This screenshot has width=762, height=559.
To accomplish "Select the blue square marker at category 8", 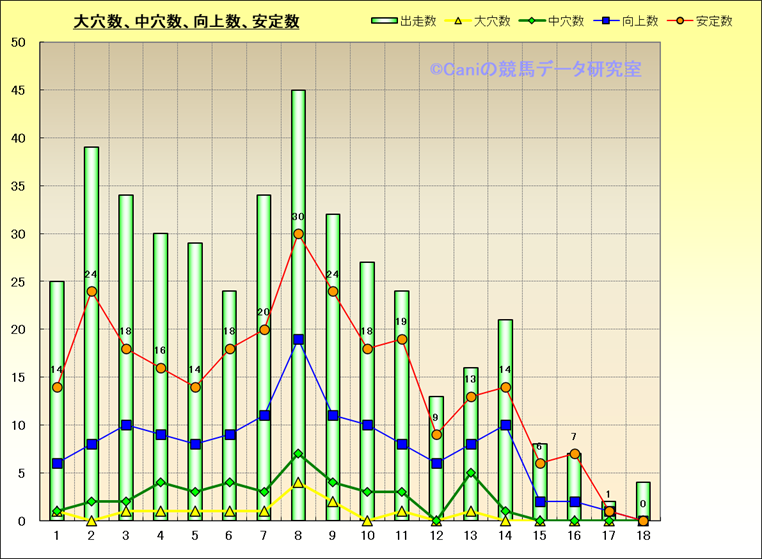I will pos(298,339).
